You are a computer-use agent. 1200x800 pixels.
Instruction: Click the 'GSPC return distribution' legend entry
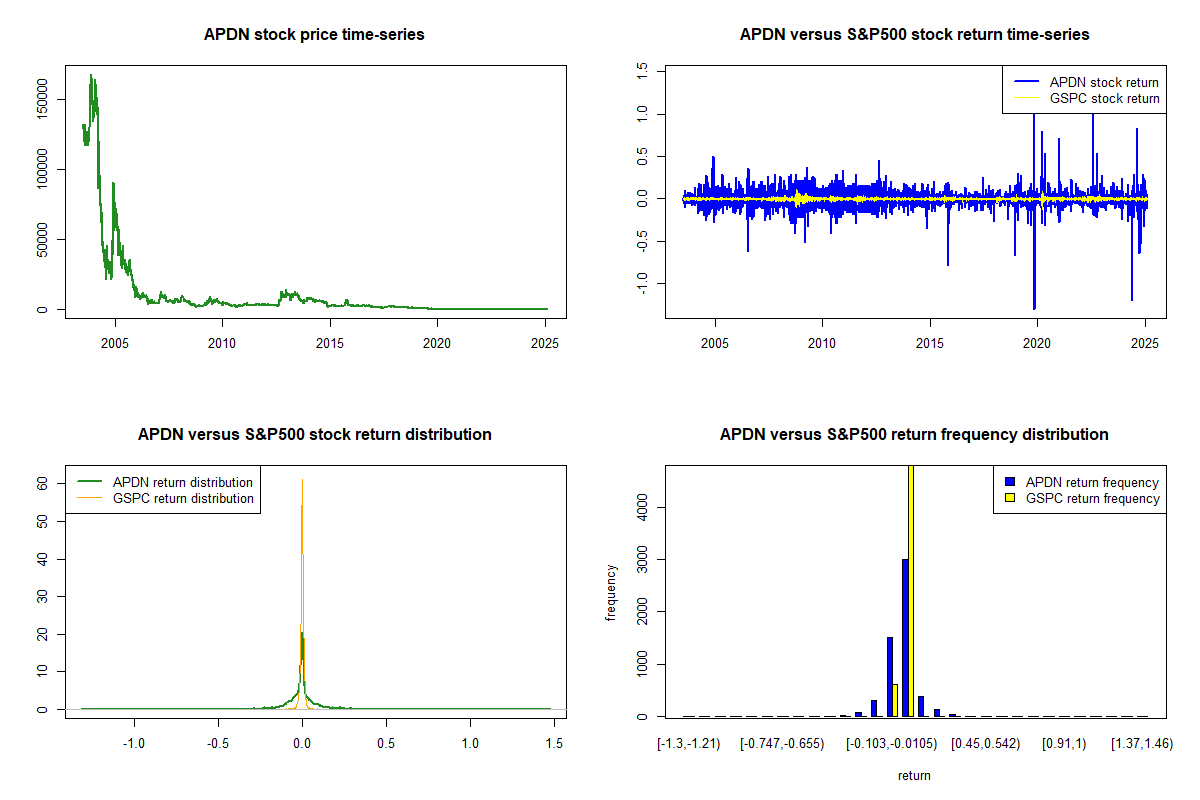pos(183,498)
